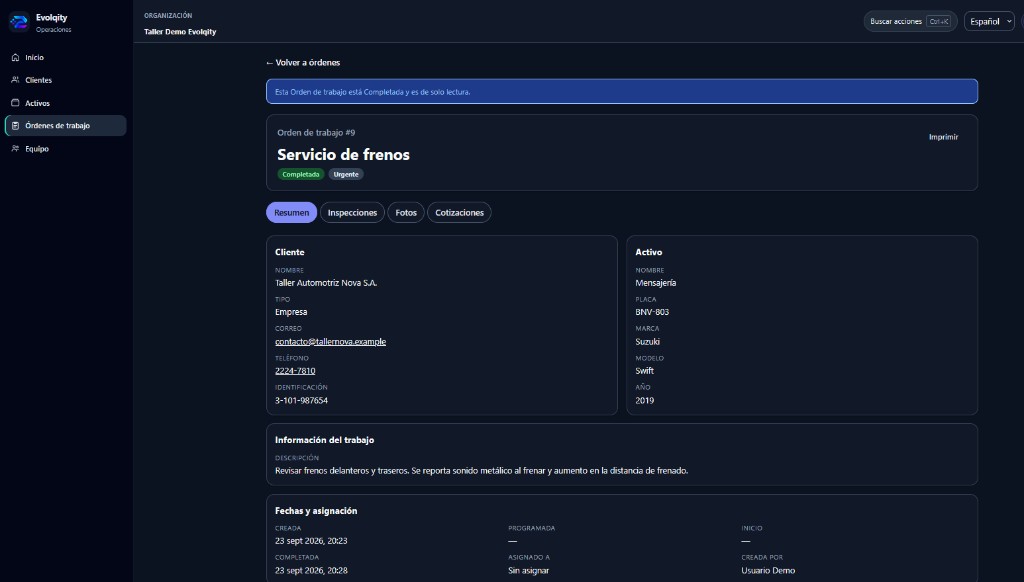Go back via Volver a órdenes

[303, 63]
